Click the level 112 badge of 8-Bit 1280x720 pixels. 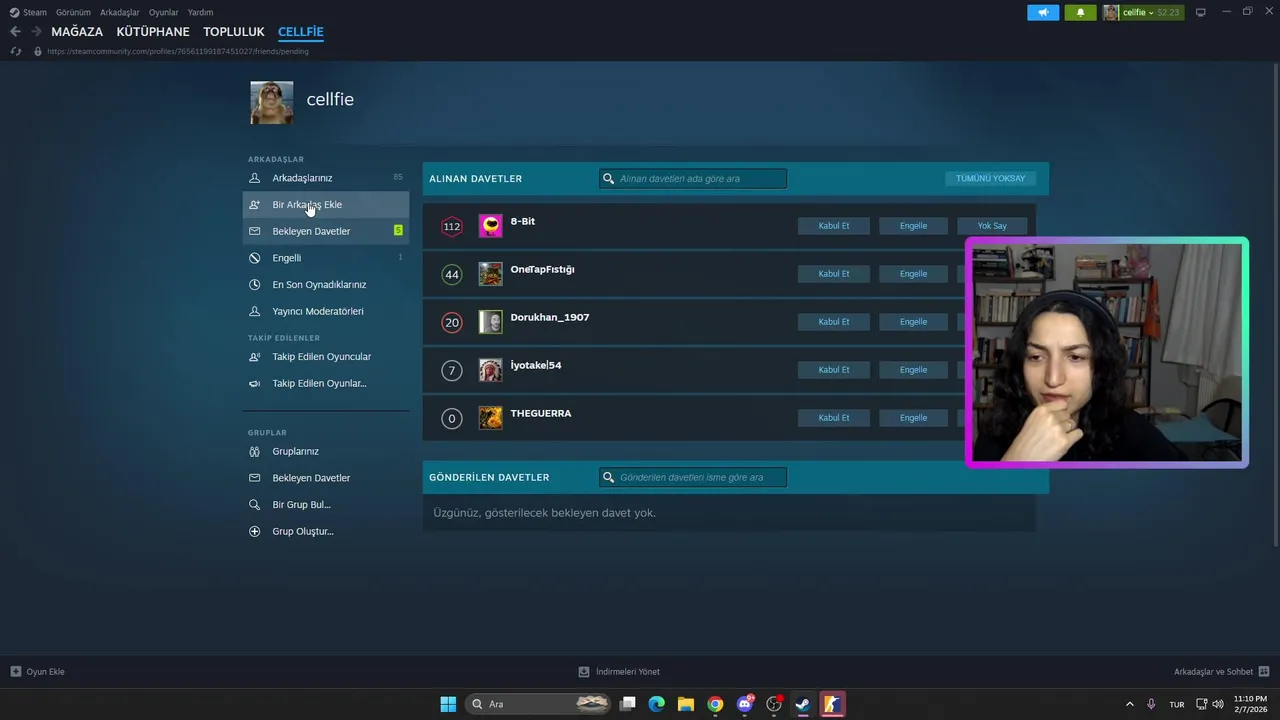click(x=452, y=226)
